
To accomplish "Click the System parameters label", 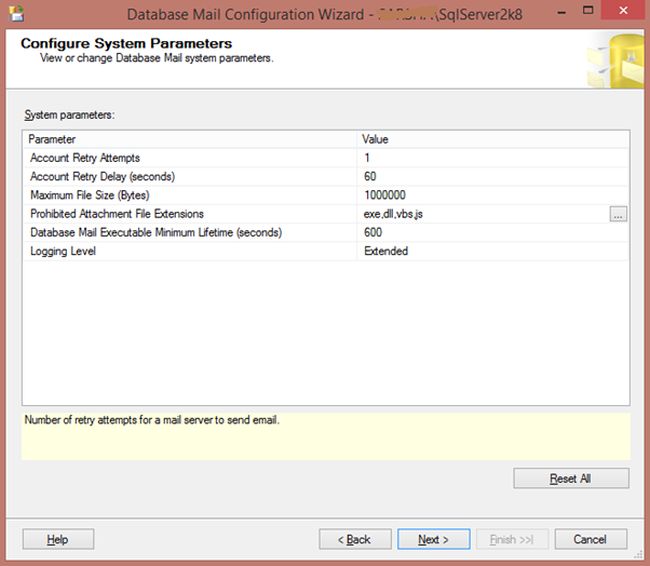I will click(69, 115).
